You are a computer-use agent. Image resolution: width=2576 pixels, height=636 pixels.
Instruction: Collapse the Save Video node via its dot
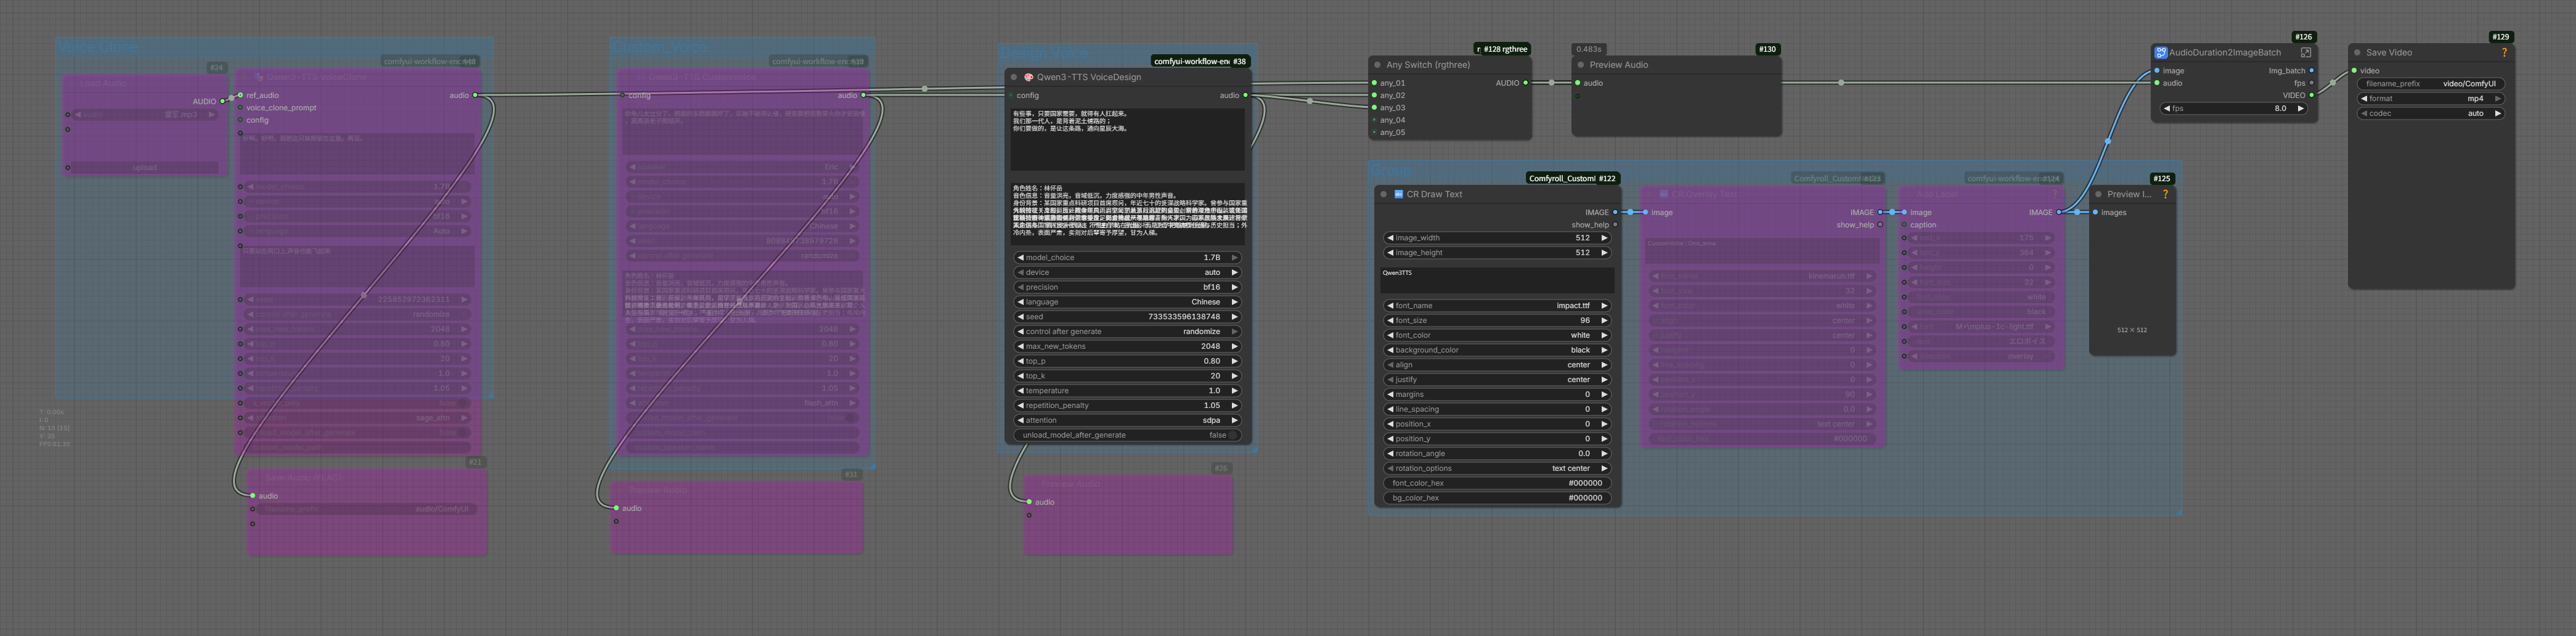2357,53
